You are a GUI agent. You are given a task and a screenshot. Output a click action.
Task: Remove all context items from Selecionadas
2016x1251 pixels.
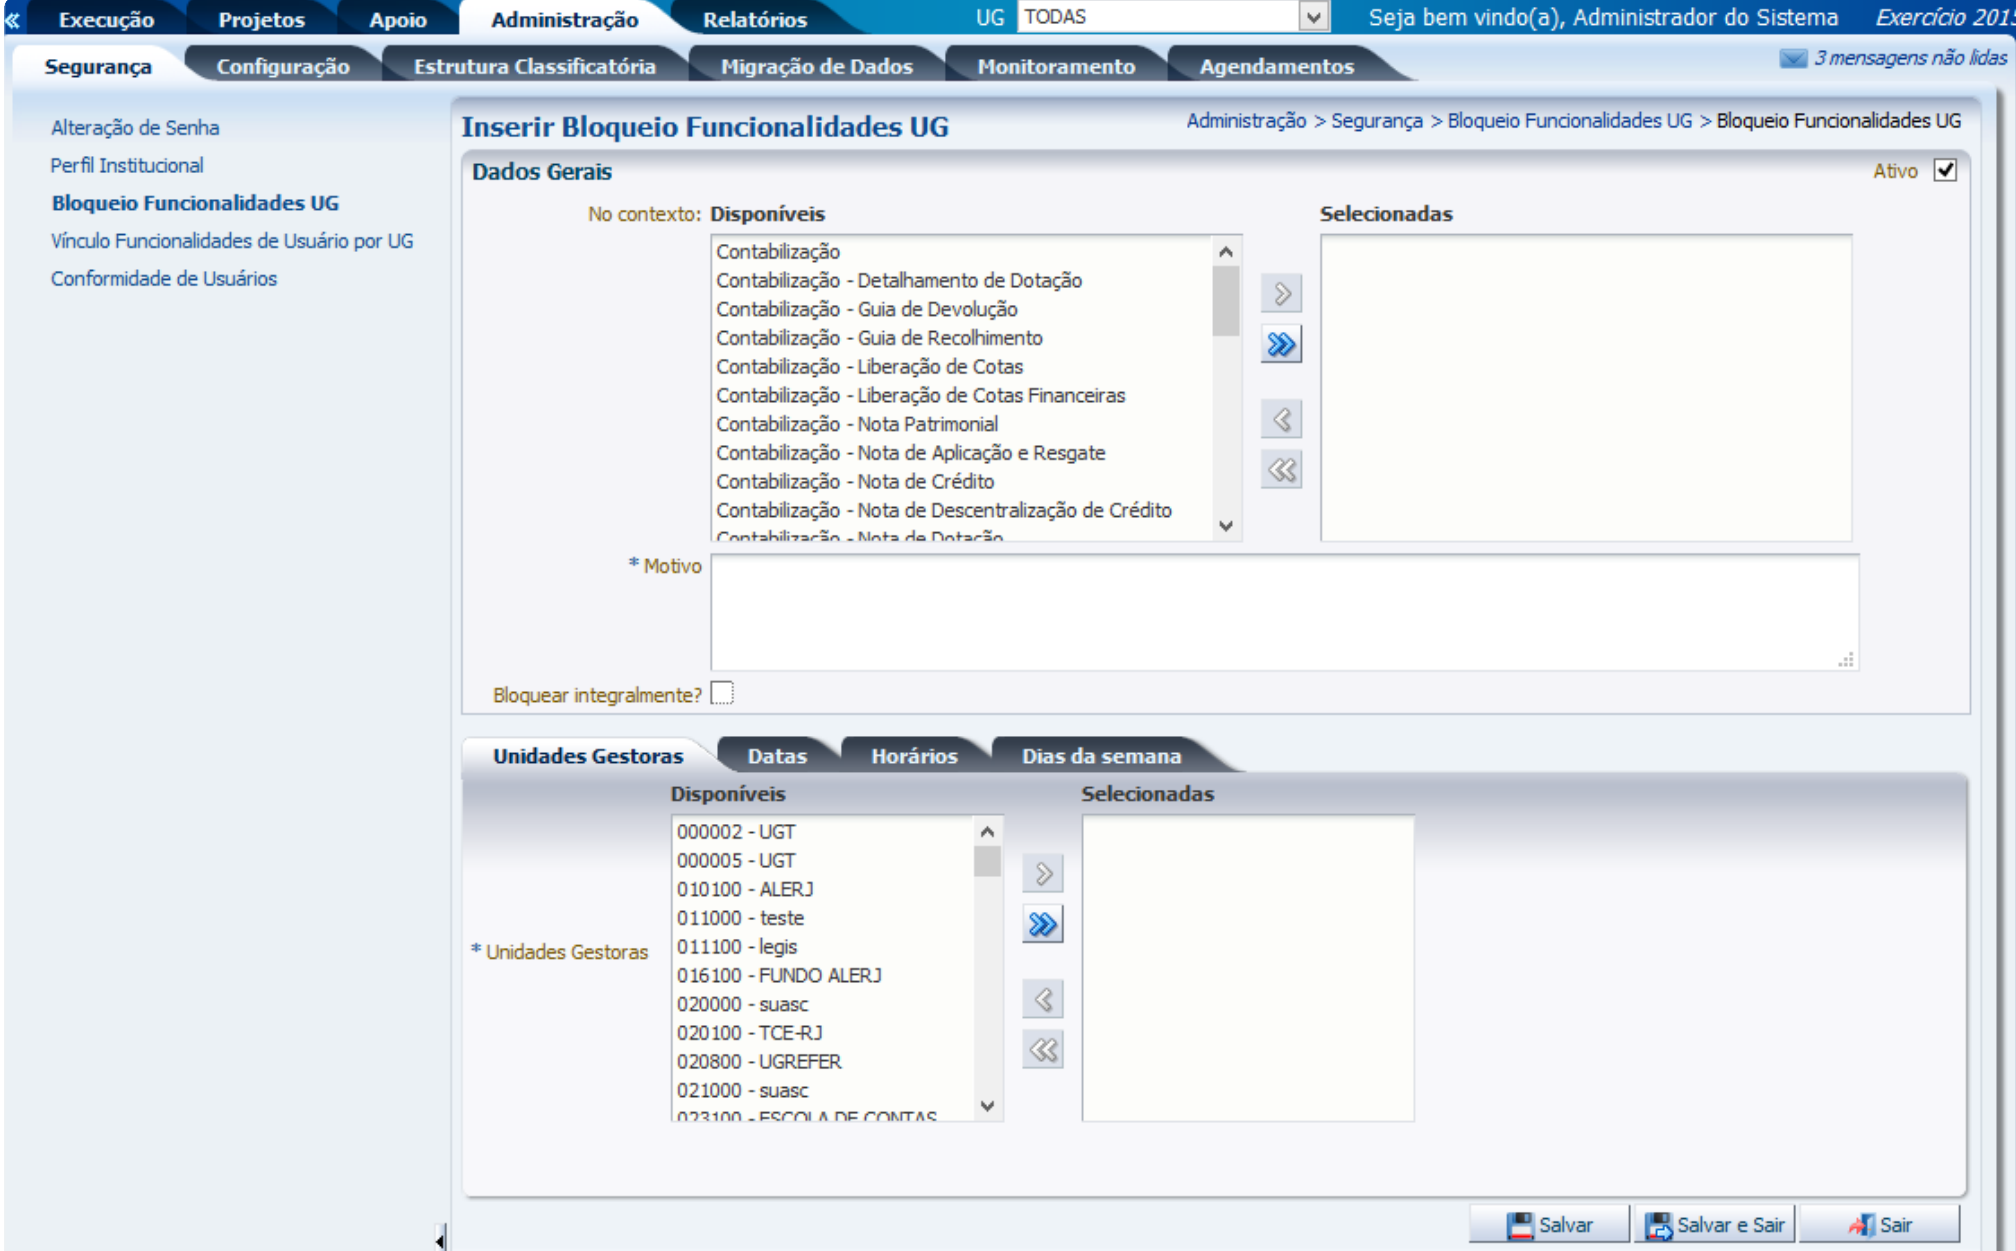pyautogui.click(x=1281, y=470)
